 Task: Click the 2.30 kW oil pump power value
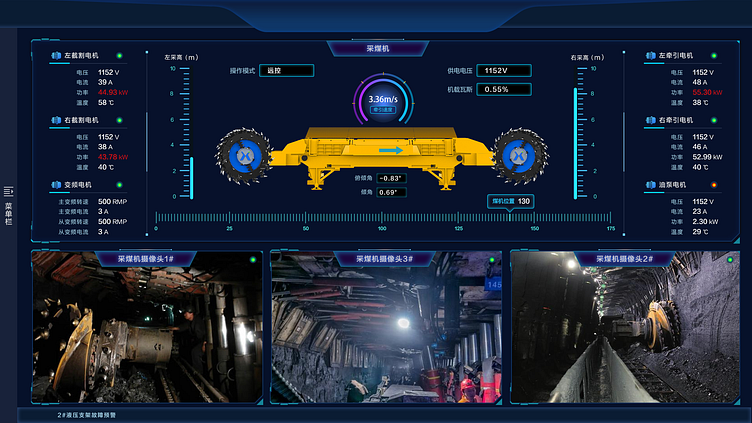(705, 222)
